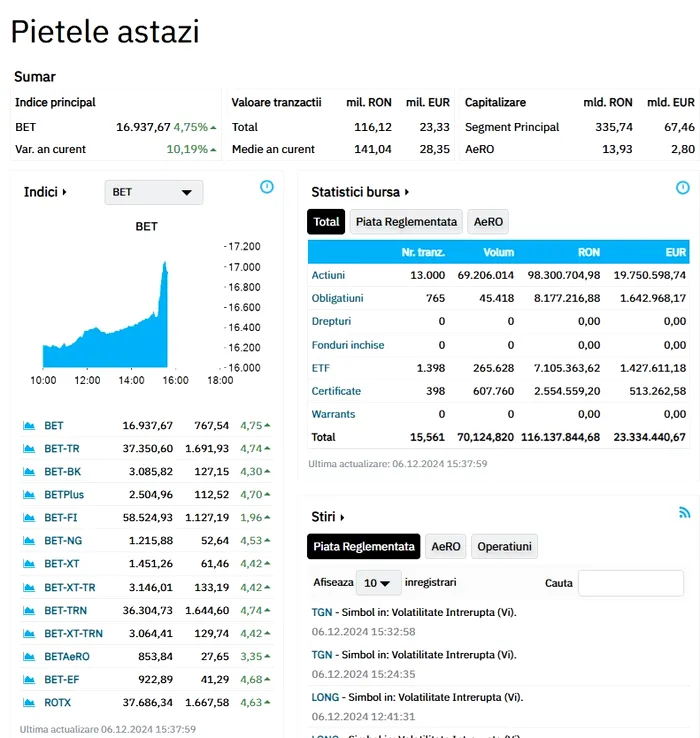The width and height of the screenshot is (700, 738).
Task: Click the clock icon in Statistici bursa panel
Action: pos(683,187)
